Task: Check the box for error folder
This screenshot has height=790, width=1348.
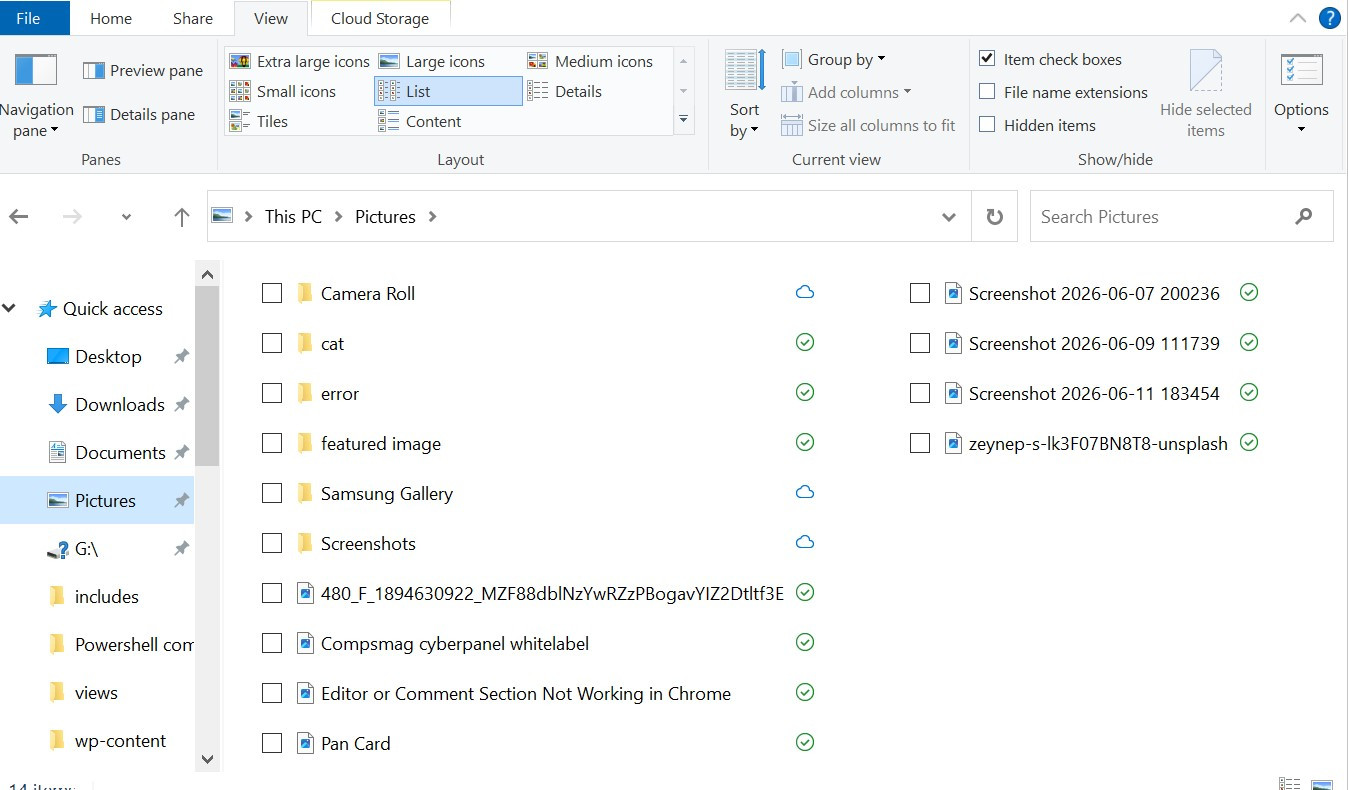Action: point(272,393)
